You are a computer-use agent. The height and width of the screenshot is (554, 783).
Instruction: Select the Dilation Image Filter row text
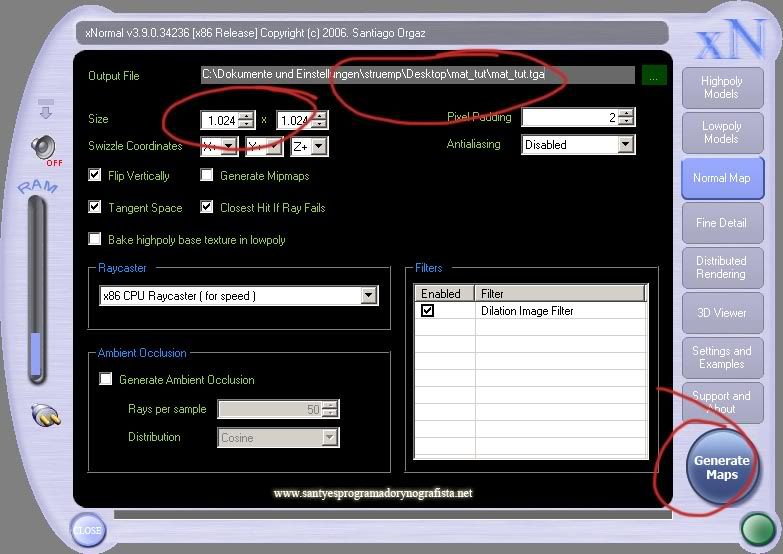[x=527, y=311]
